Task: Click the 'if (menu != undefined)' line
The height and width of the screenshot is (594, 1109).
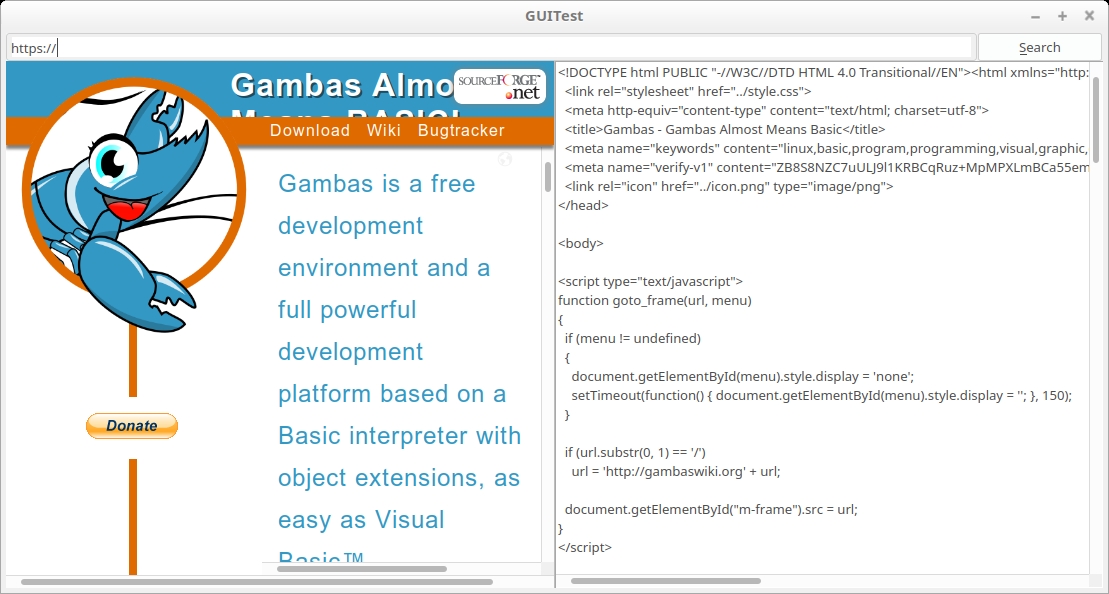Action: pos(633,339)
